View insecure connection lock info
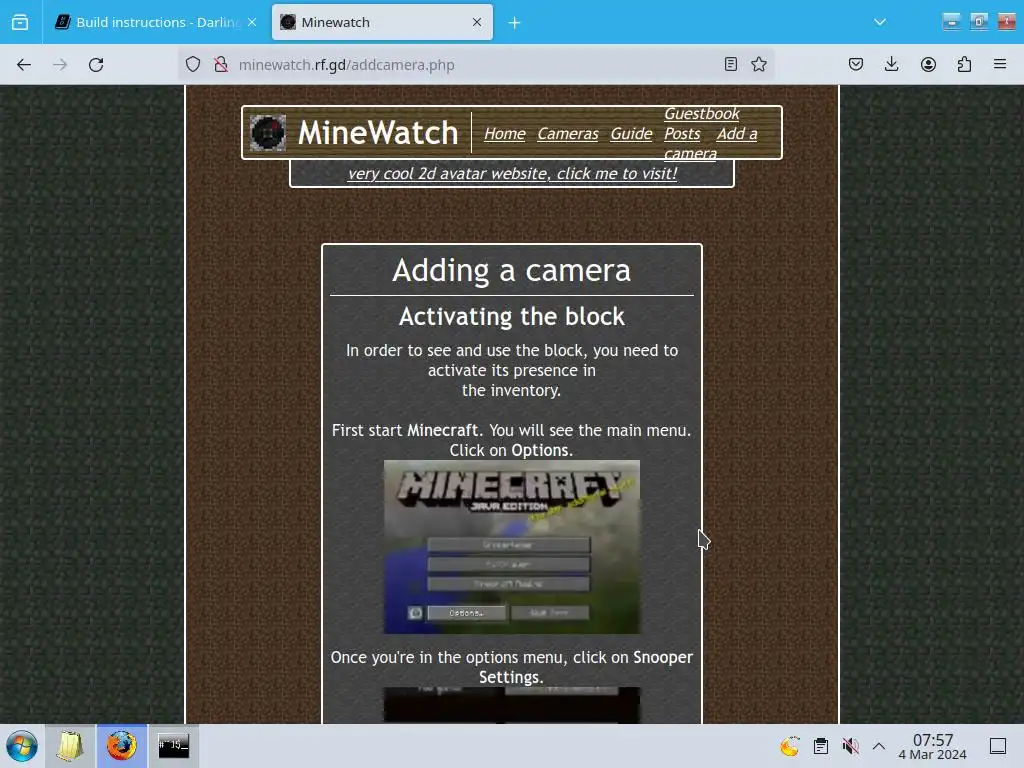Image resolution: width=1024 pixels, height=768 pixels. click(221, 65)
